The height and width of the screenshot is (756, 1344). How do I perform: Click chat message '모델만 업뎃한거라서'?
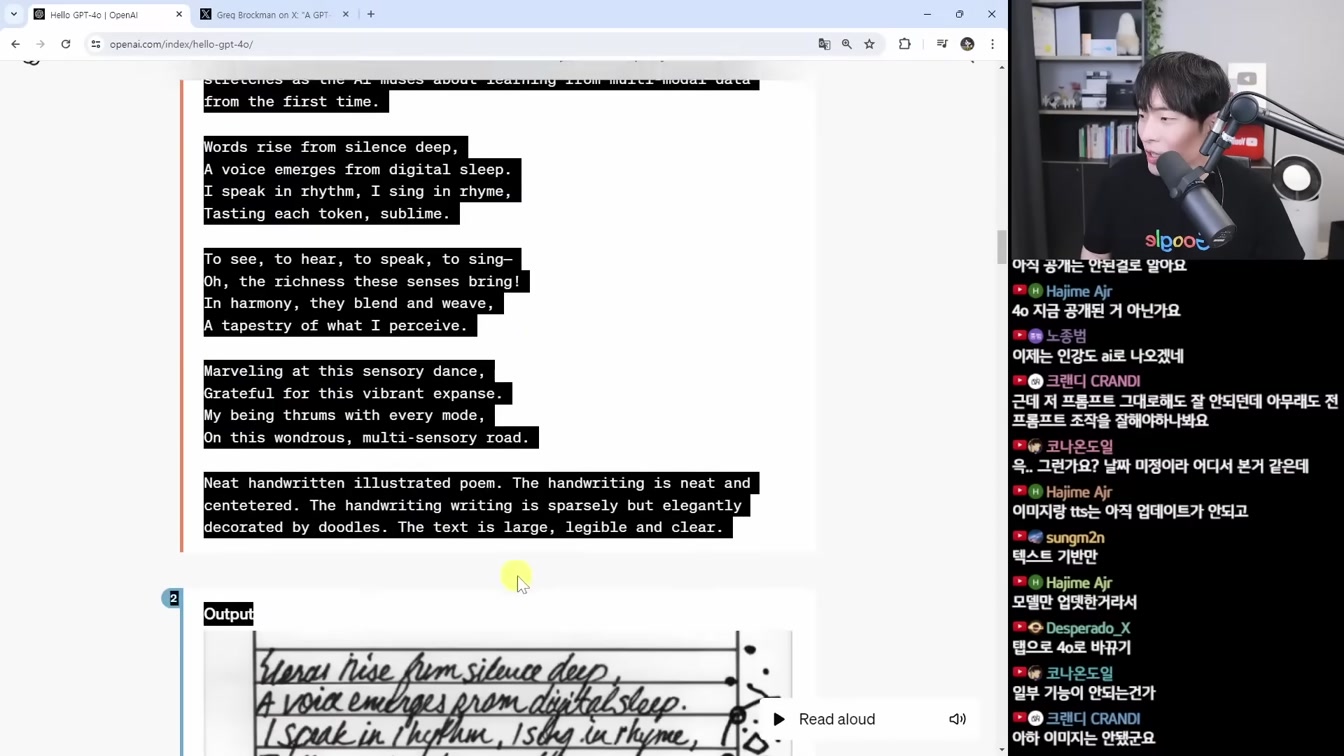click(x=1074, y=602)
